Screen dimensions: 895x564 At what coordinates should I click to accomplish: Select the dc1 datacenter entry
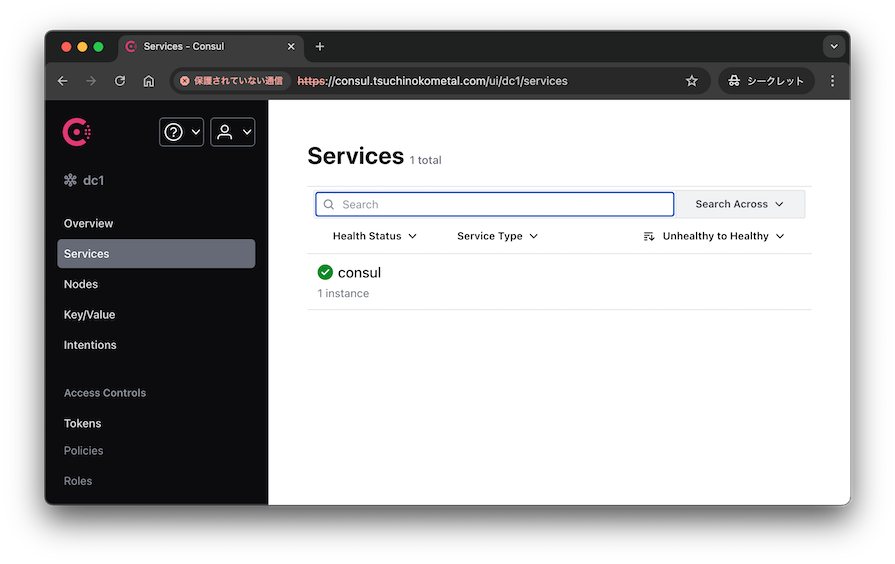[84, 180]
